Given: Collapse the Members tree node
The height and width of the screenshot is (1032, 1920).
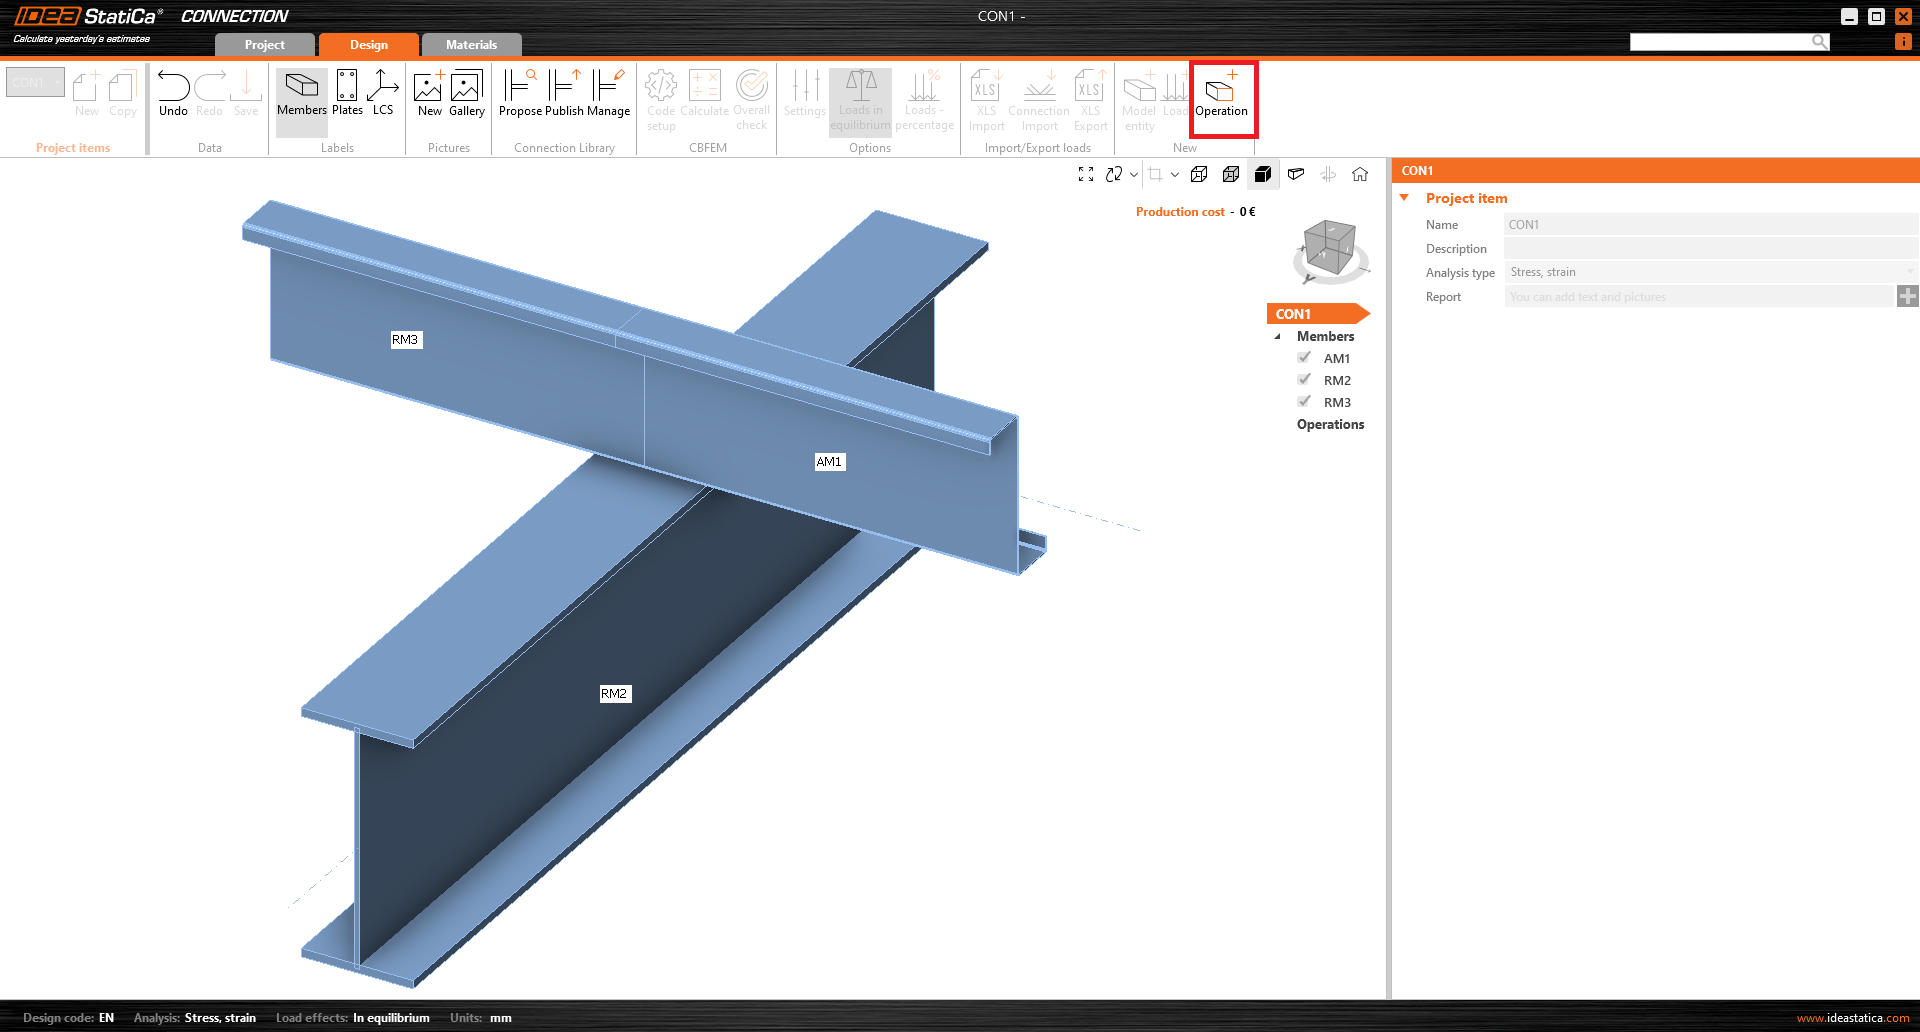Looking at the screenshot, I should coord(1277,337).
